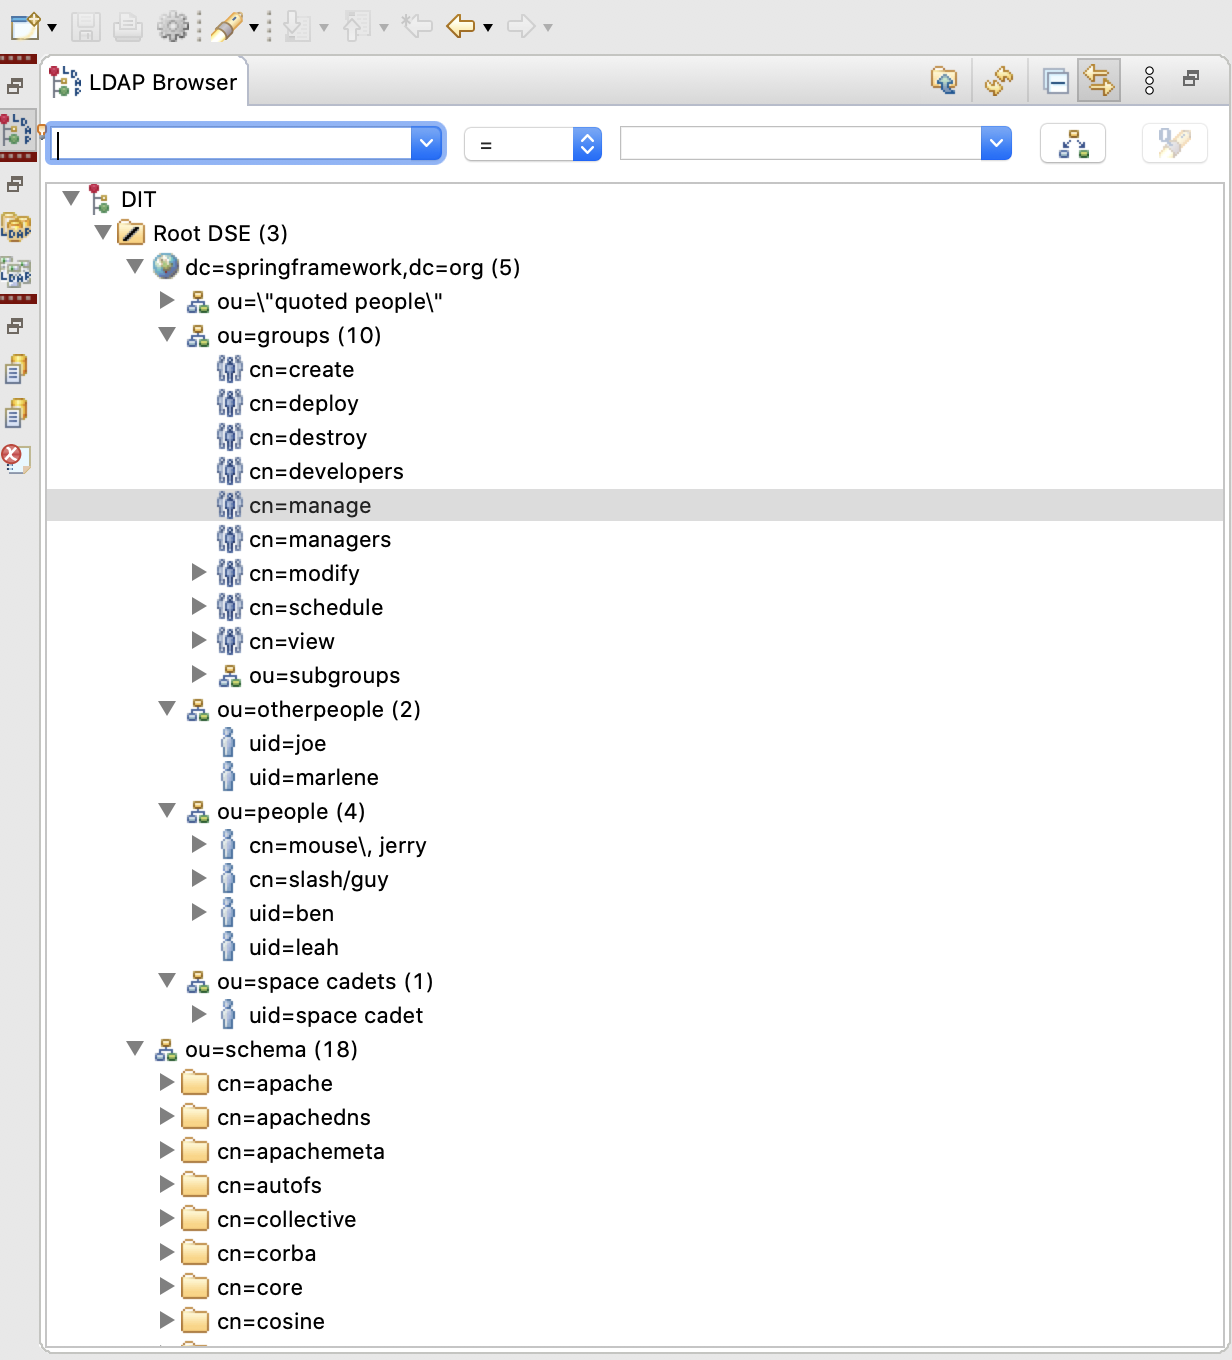
Task: Click the folder icon beside cn=core
Action: pyautogui.click(x=196, y=1287)
